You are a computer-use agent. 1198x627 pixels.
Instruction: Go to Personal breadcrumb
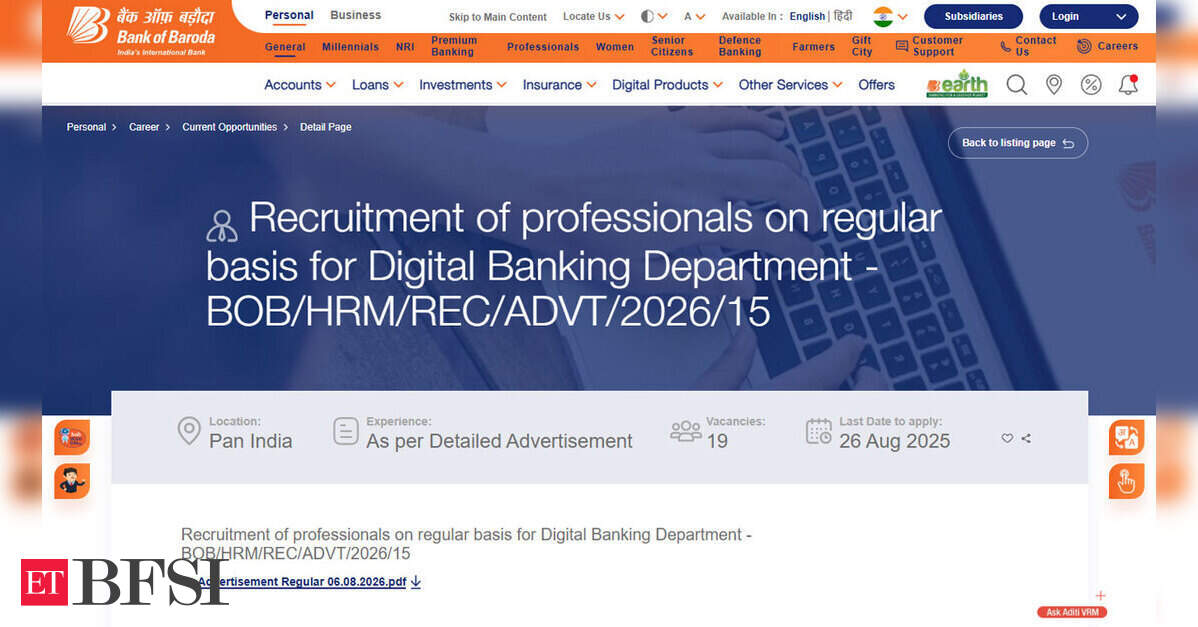[86, 127]
